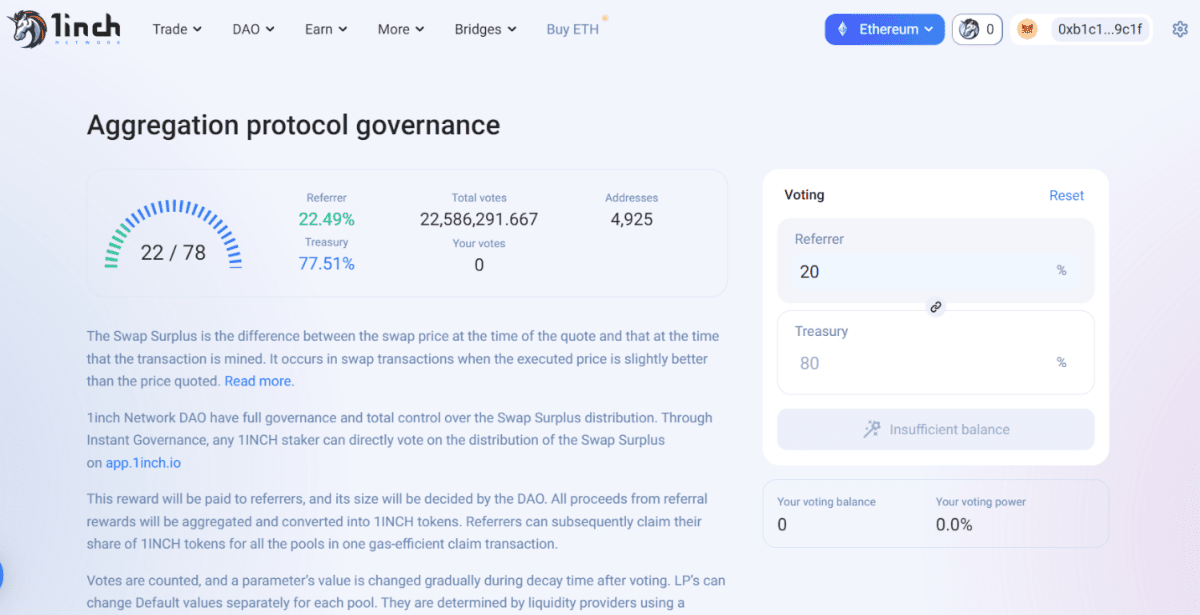Click the Buy ETH menu item
Screen dimensions: 1200x615
(573, 29)
